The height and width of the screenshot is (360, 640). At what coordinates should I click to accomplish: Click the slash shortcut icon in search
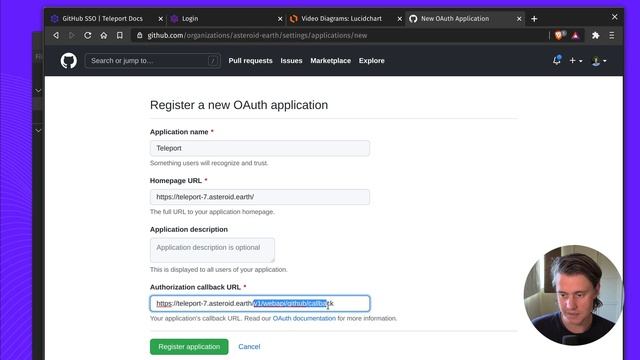coord(213,61)
